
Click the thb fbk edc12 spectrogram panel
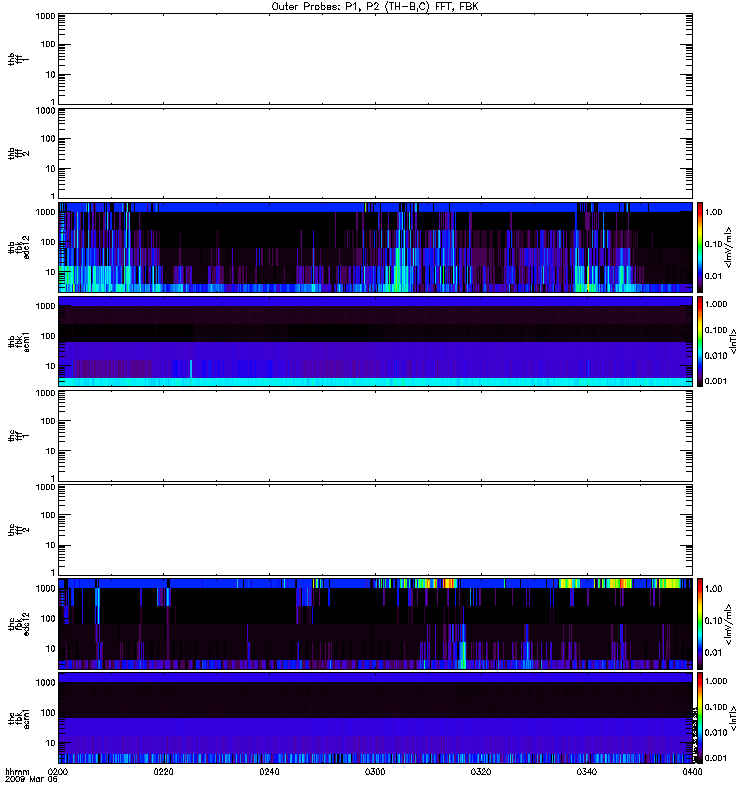375,247
